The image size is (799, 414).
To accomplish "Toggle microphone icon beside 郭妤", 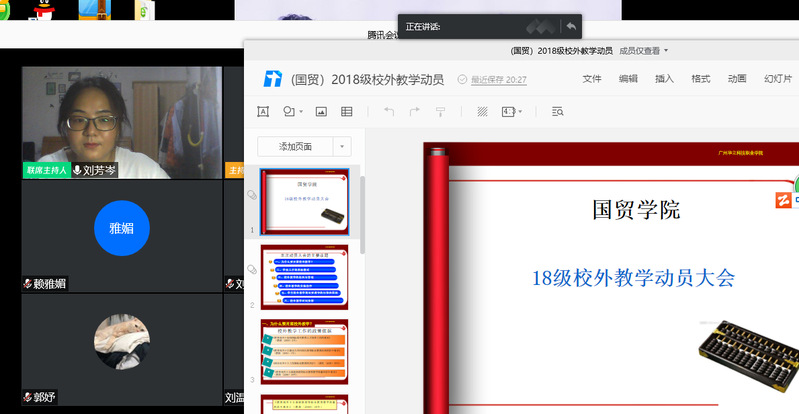I will click(x=29, y=397).
